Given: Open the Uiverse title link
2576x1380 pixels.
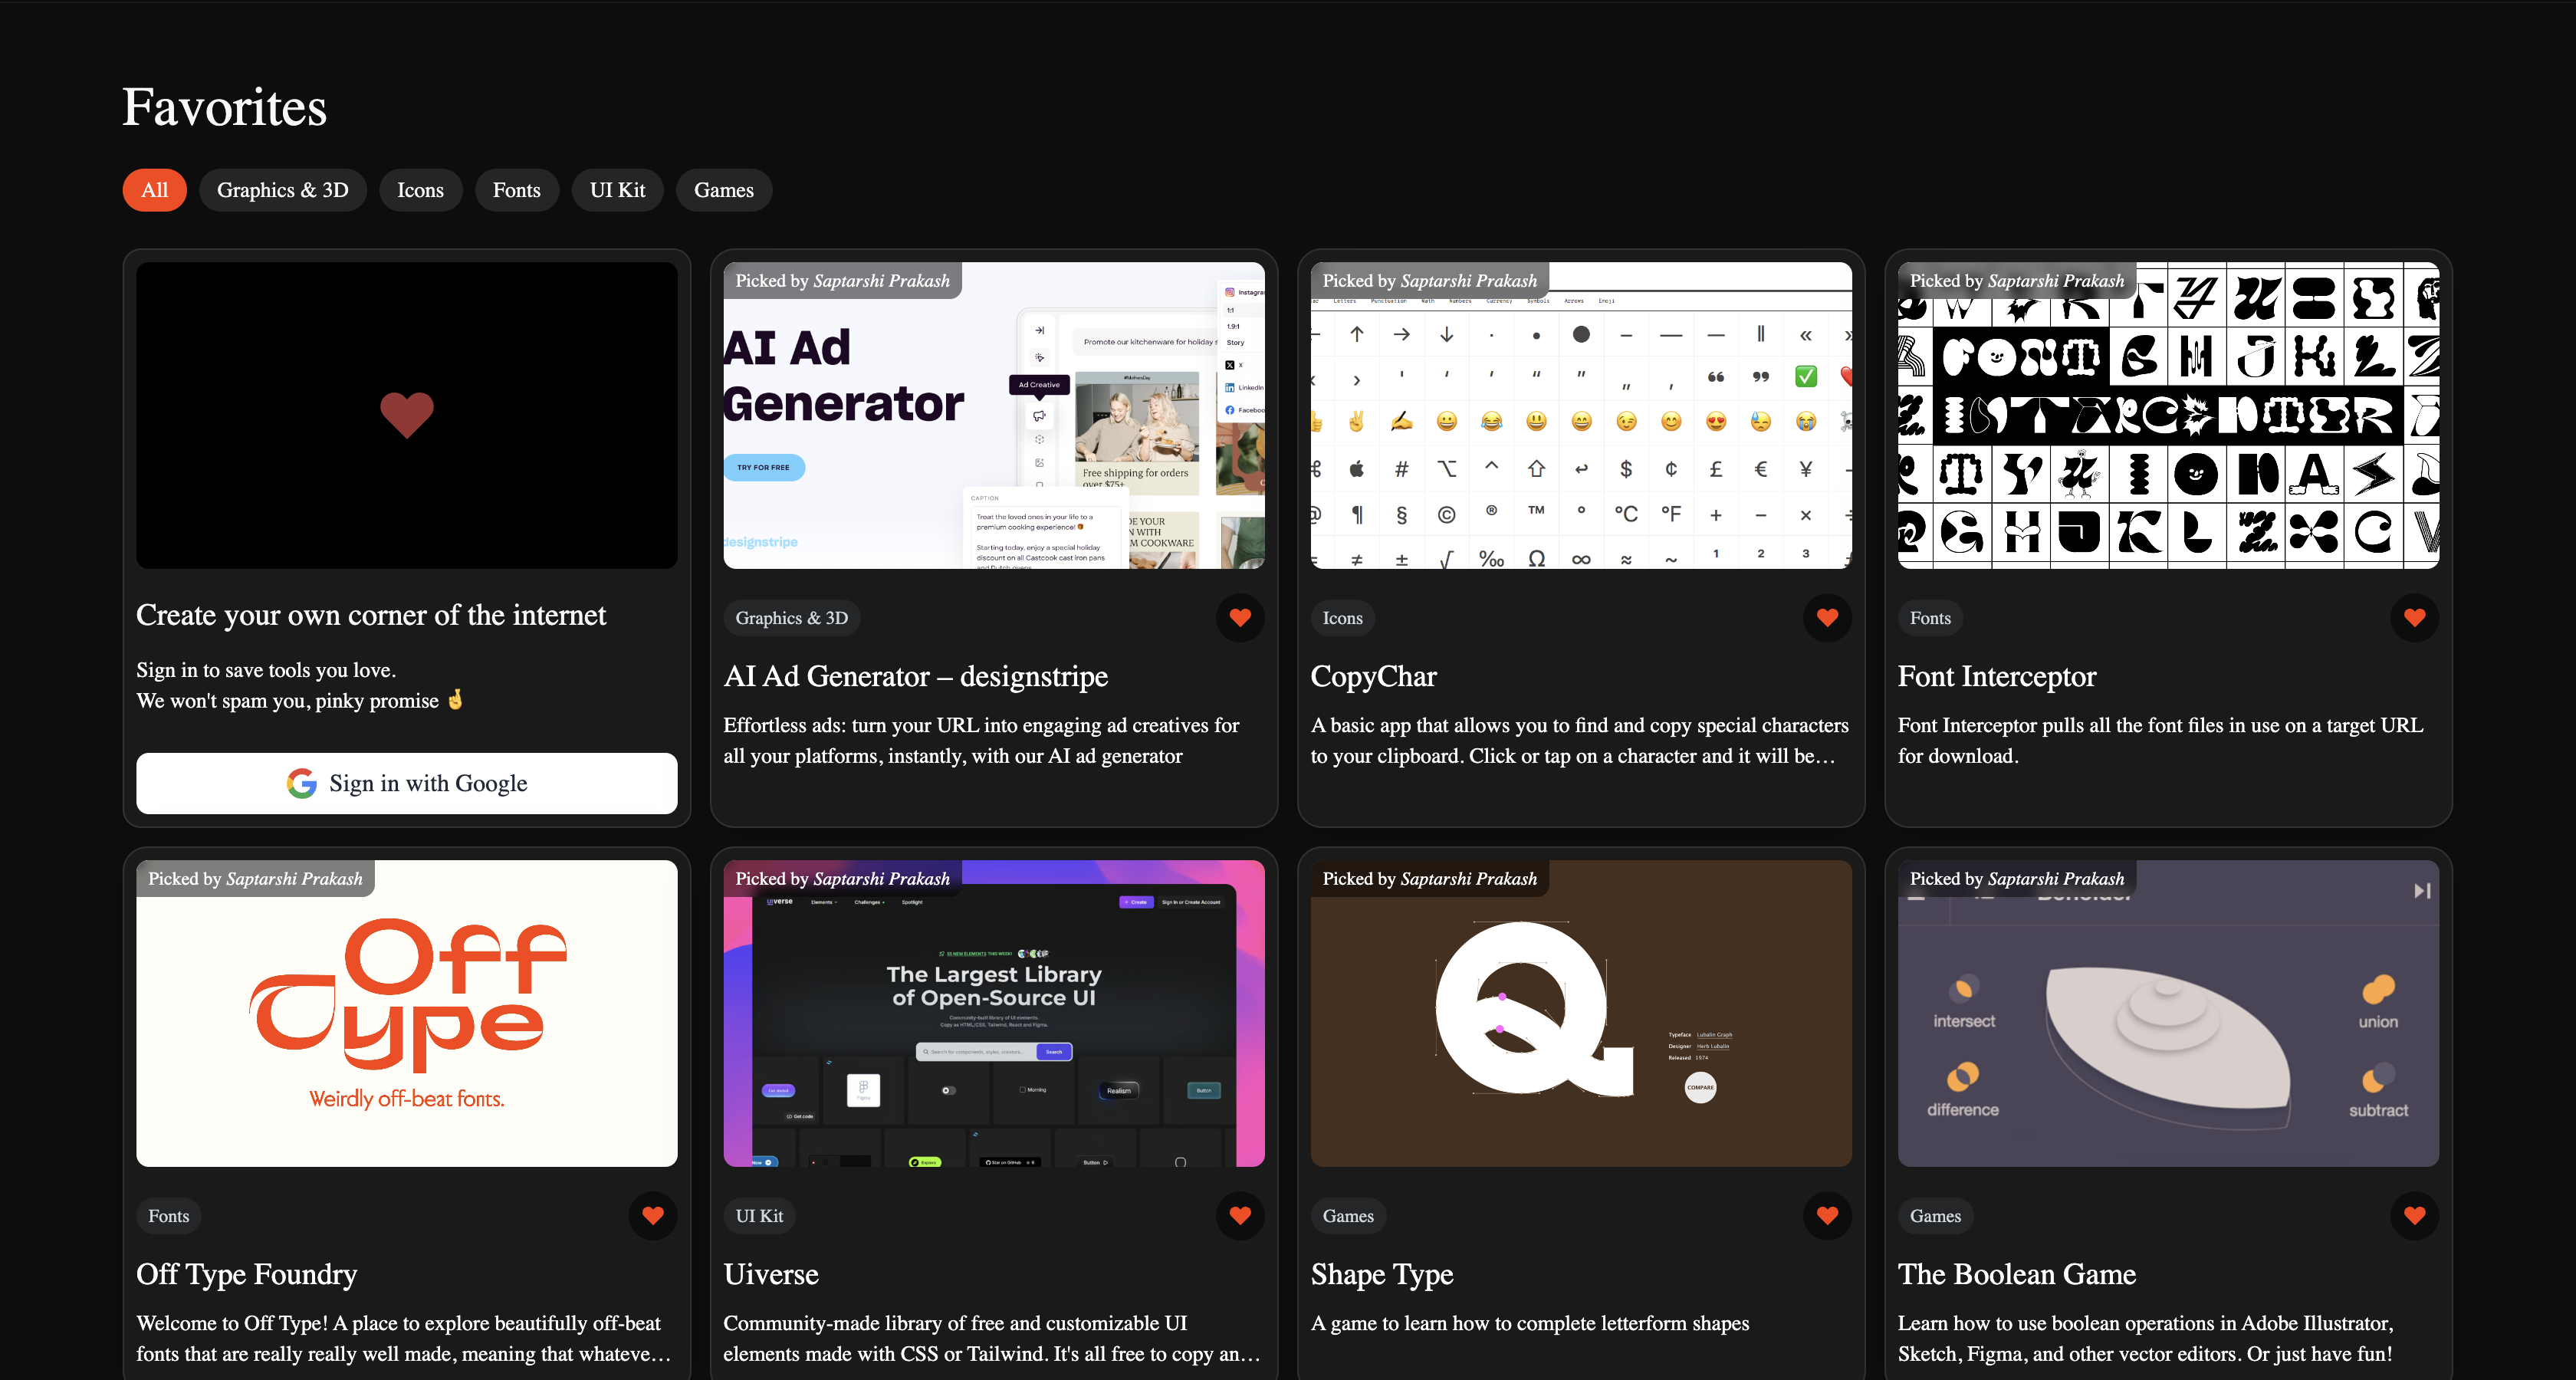Looking at the screenshot, I should [x=771, y=1275].
